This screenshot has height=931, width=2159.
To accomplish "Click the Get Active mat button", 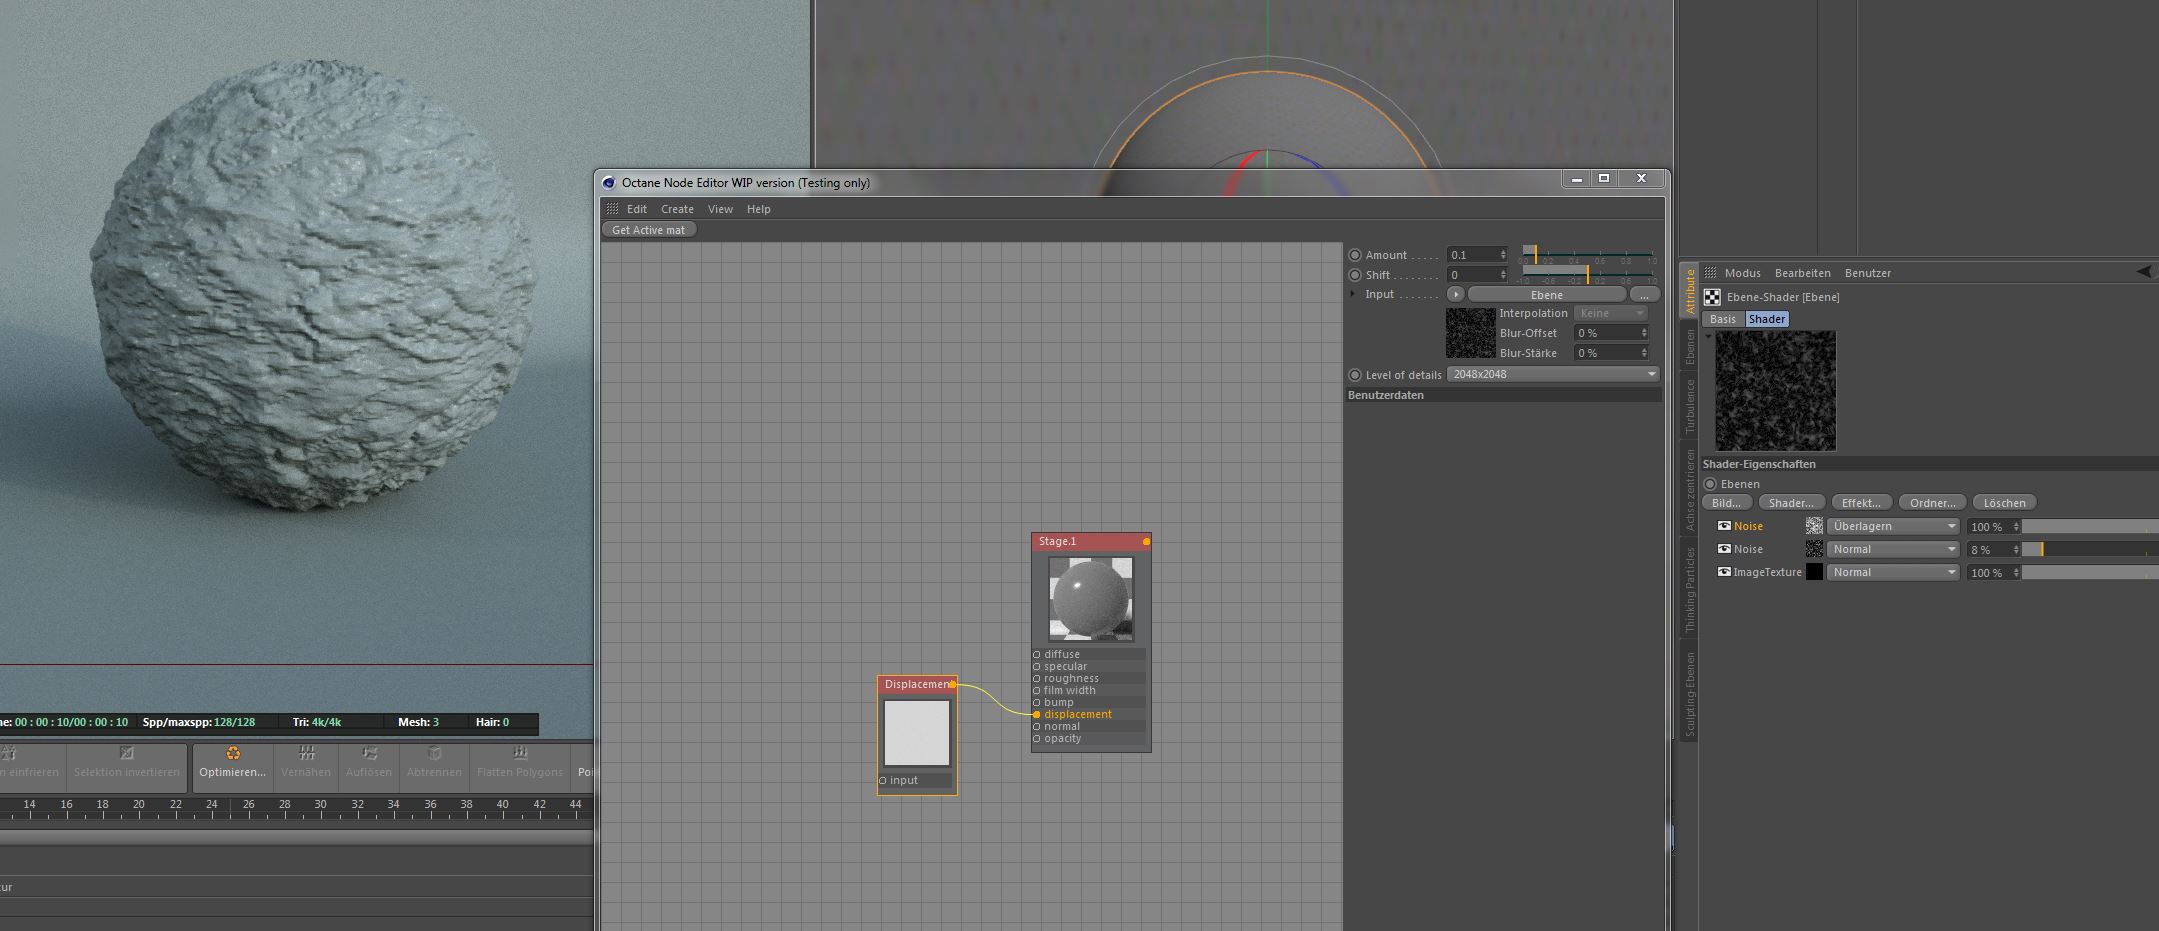I will [x=649, y=230].
